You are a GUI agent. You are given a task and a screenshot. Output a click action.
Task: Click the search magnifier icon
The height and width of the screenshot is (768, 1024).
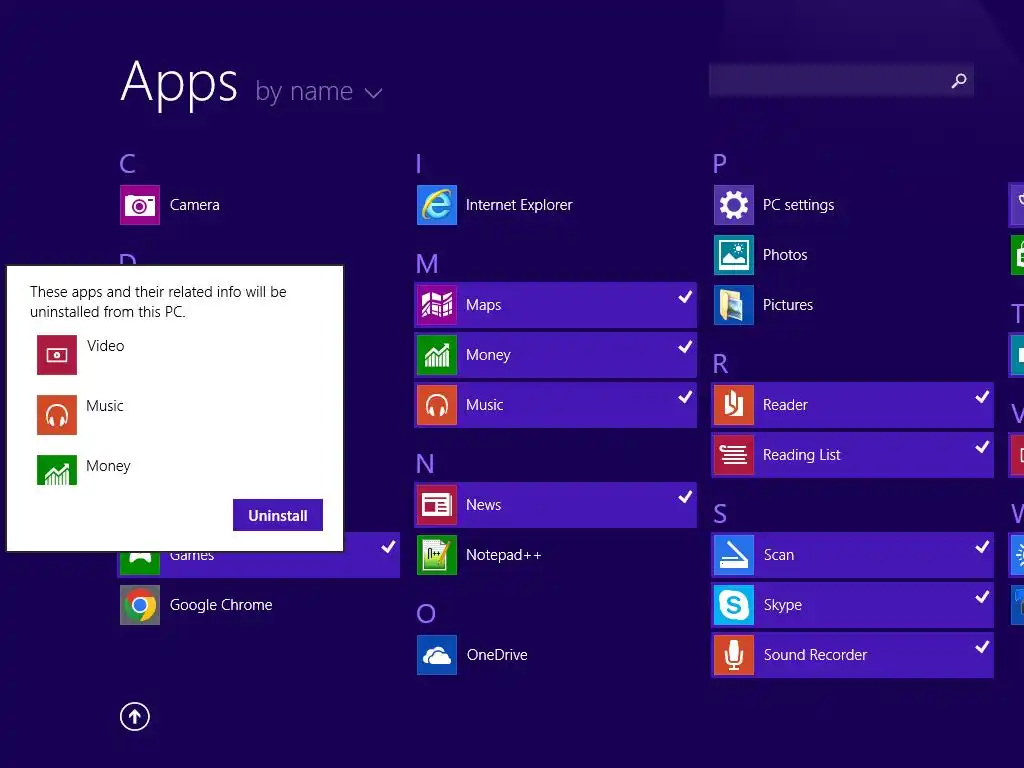point(959,81)
